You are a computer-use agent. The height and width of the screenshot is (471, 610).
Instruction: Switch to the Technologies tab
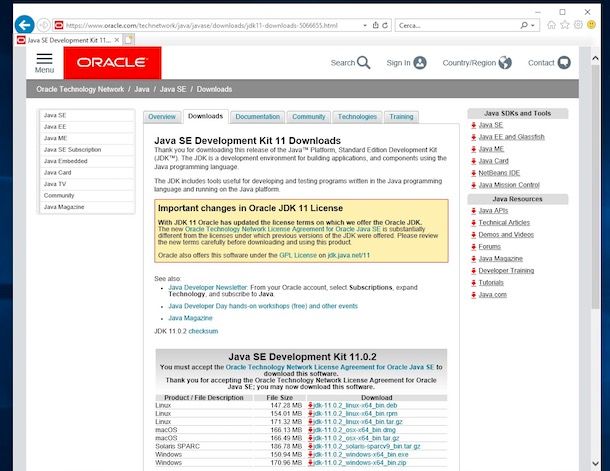(x=357, y=117)
